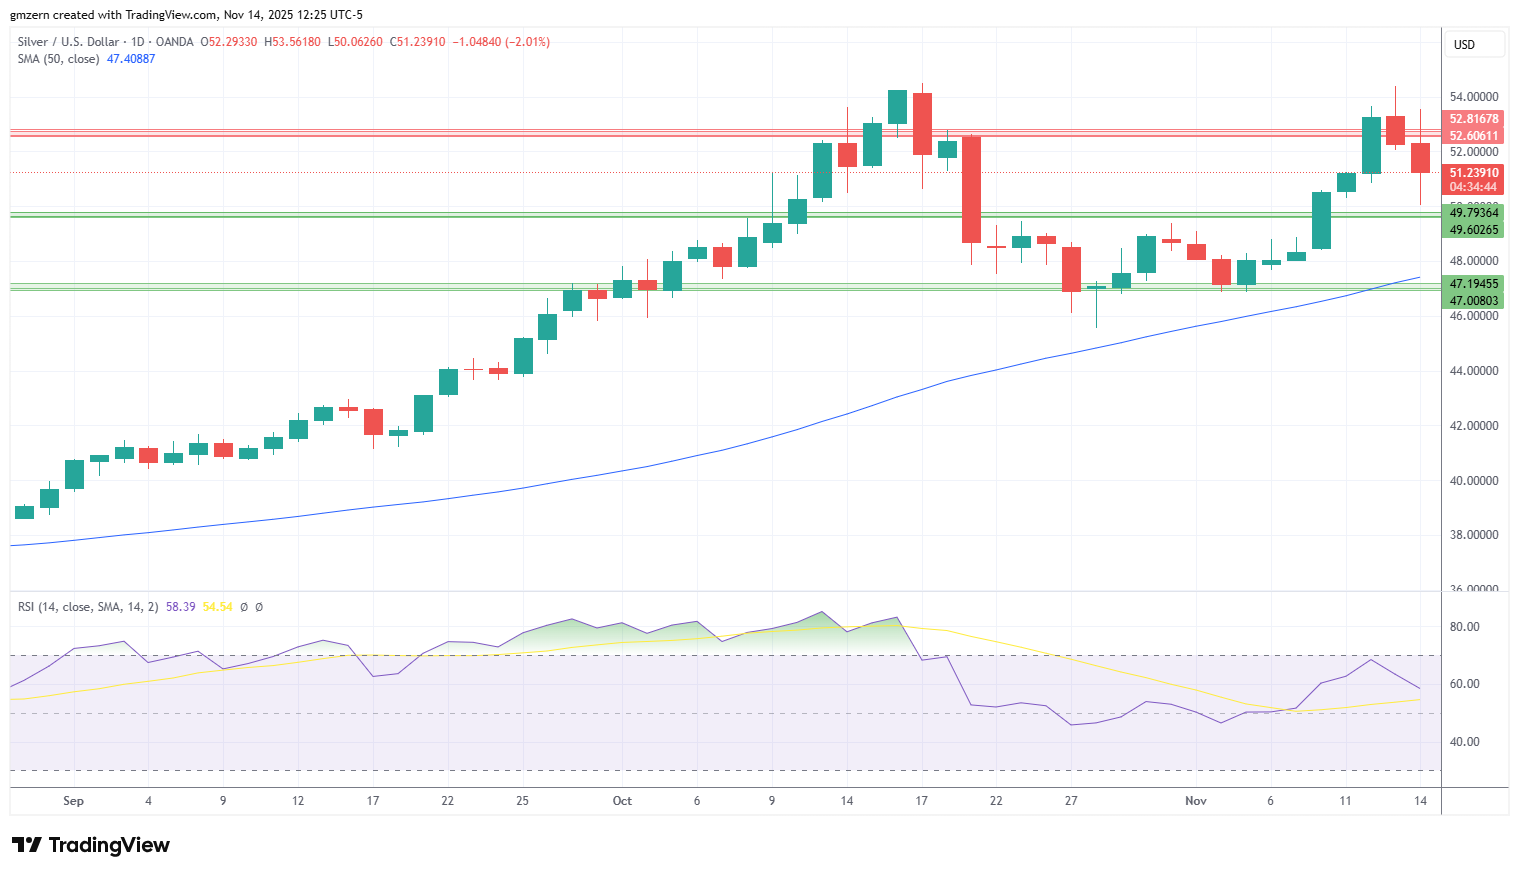1519x875 pixels.
Task: Click the 27 date label on the time axis
Action: click(1071, 801)
